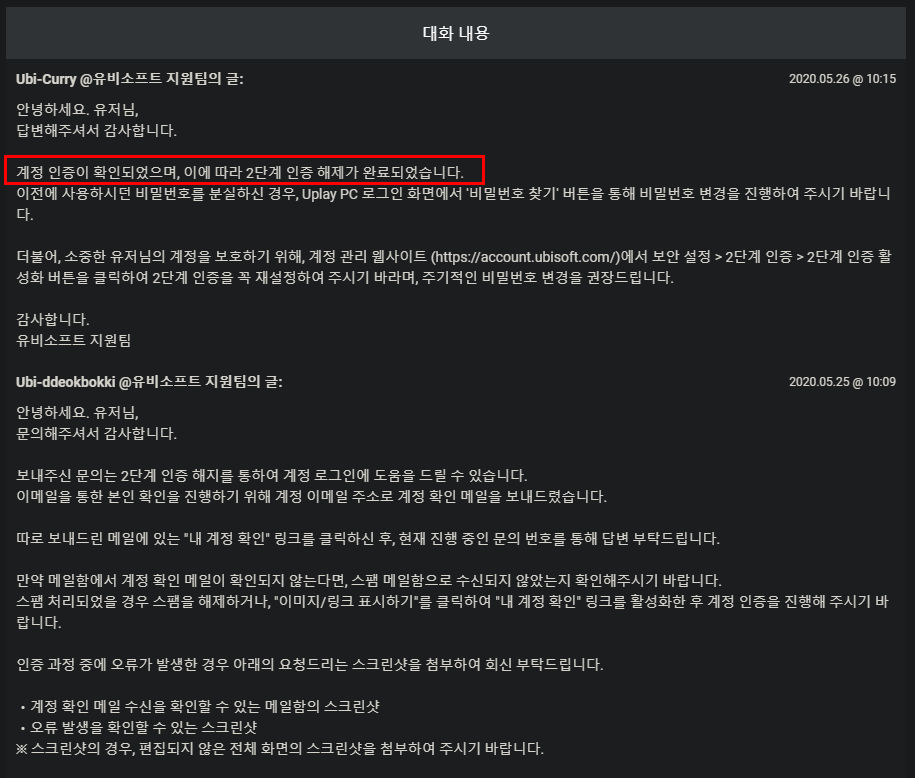Screen dimensions: 915x778
Task: Click 답변해주셔서 감사합니다 line
Action: (96, 131)
